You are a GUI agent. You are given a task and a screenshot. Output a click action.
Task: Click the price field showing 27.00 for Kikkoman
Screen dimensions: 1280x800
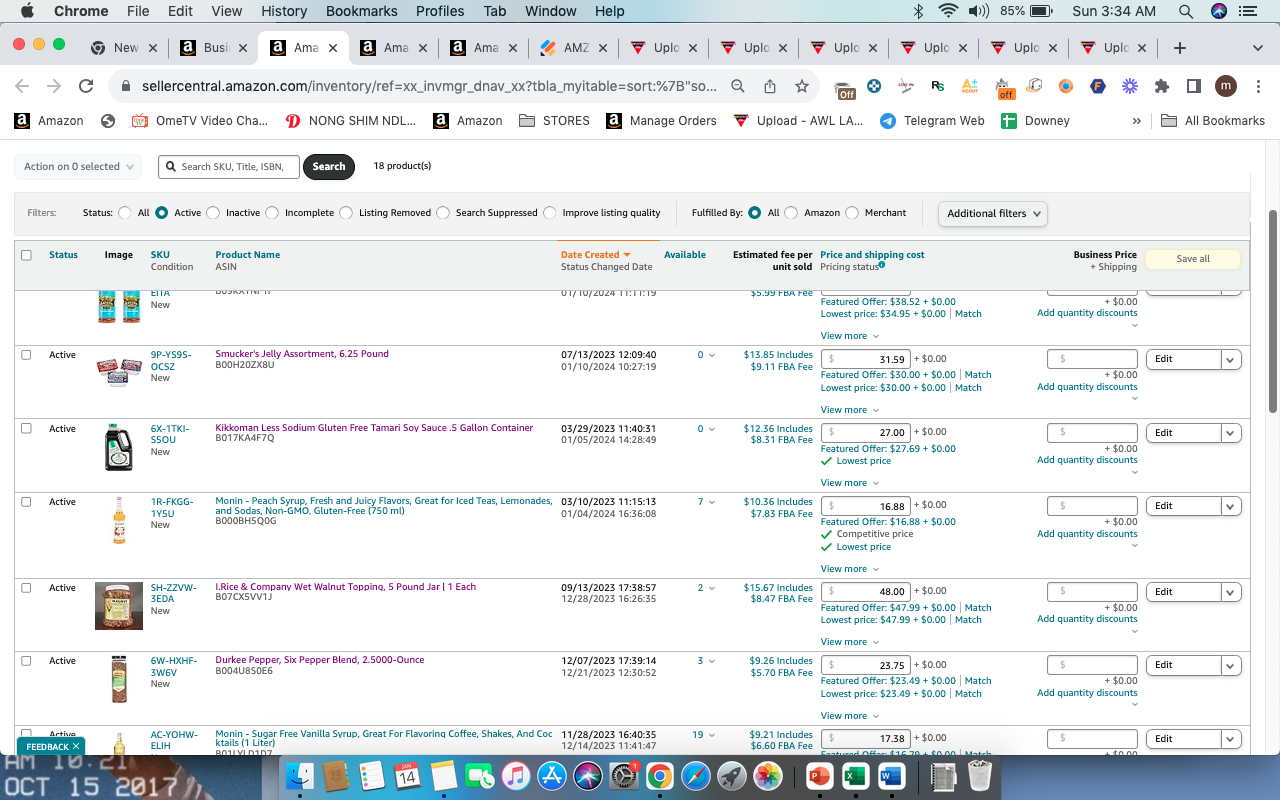tap(865, 433)
